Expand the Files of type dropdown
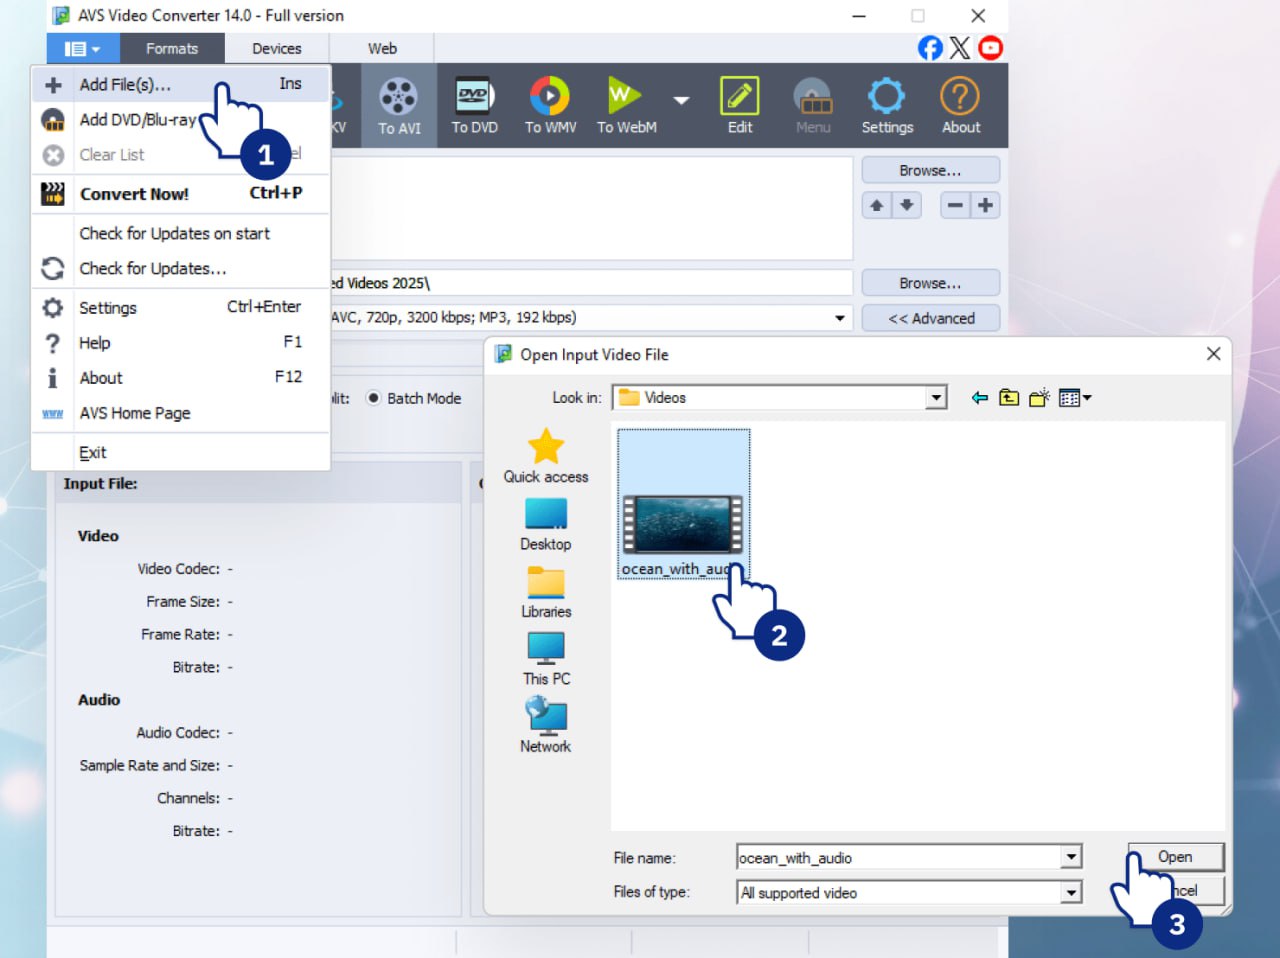The height and width of the screenshot is (958, 1280). point(1070,892)
